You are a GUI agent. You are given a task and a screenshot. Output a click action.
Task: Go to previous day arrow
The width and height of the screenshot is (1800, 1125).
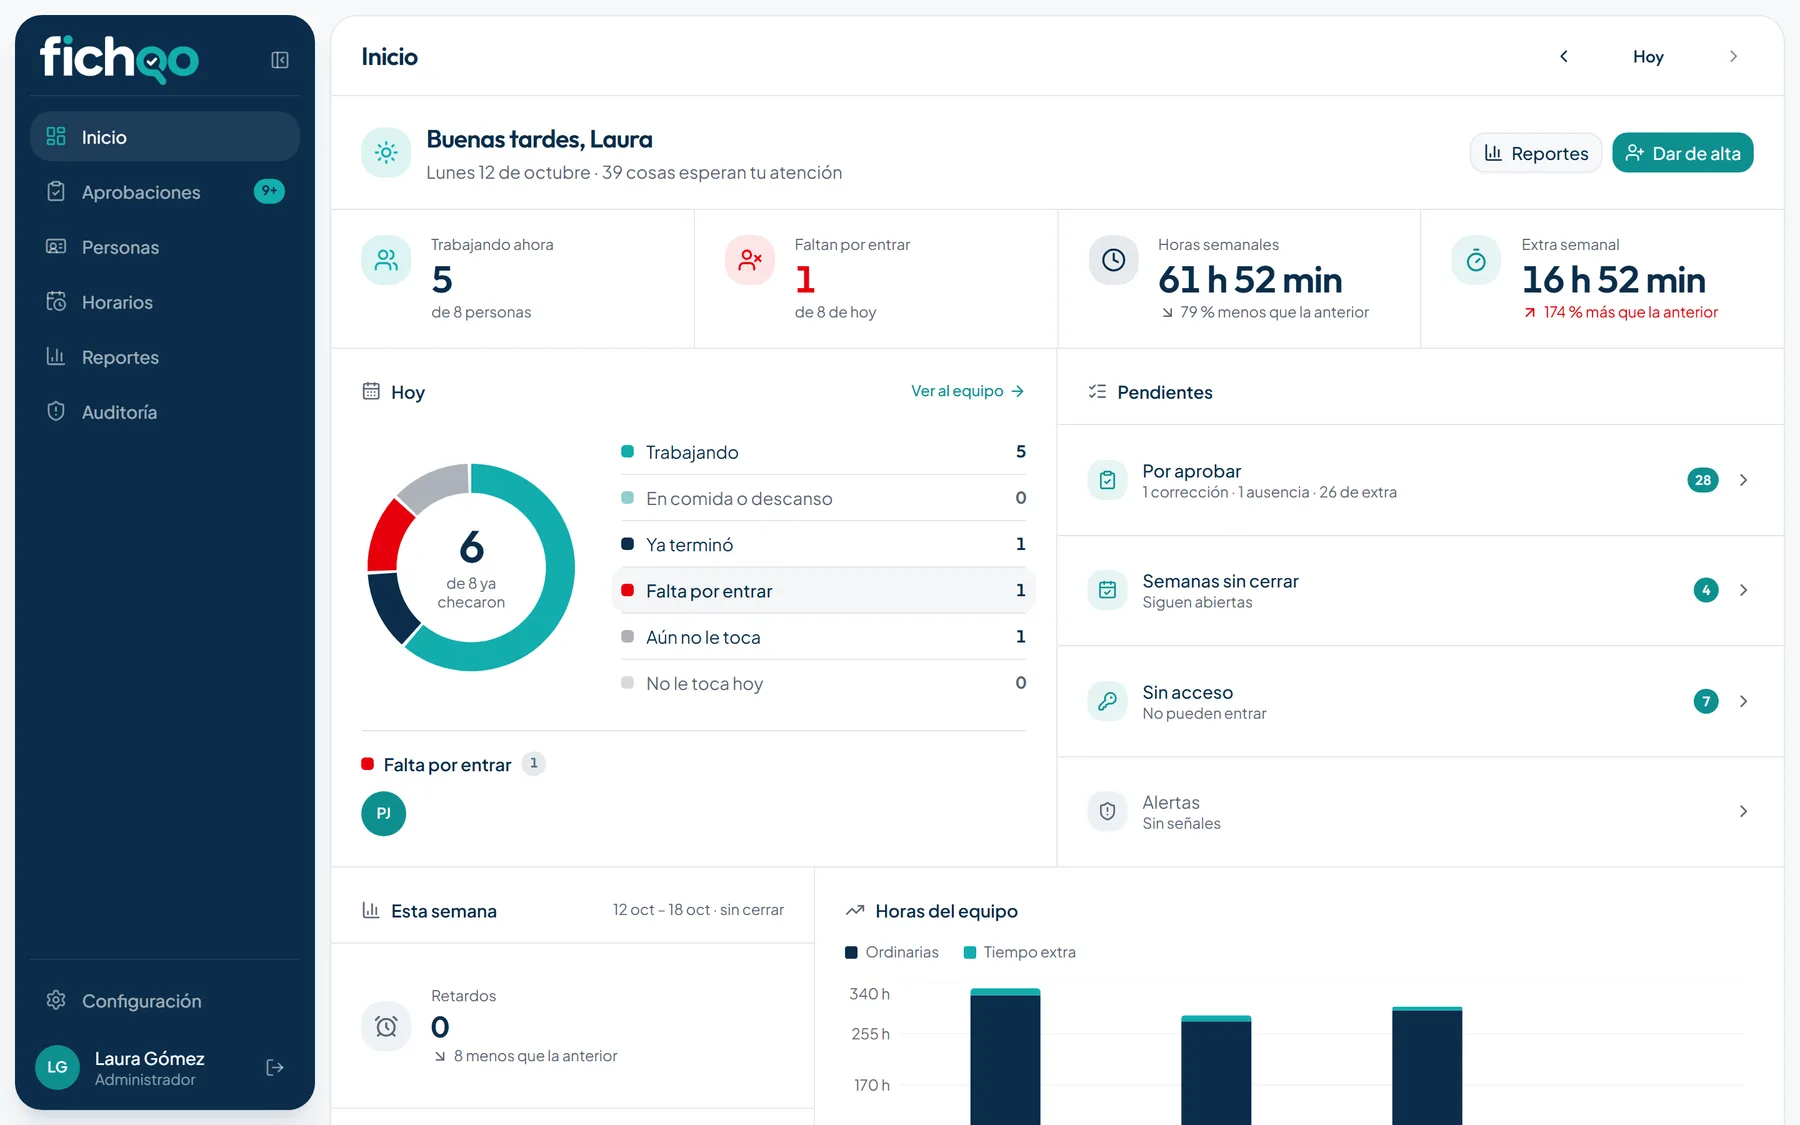click(x=1564, y=57)
